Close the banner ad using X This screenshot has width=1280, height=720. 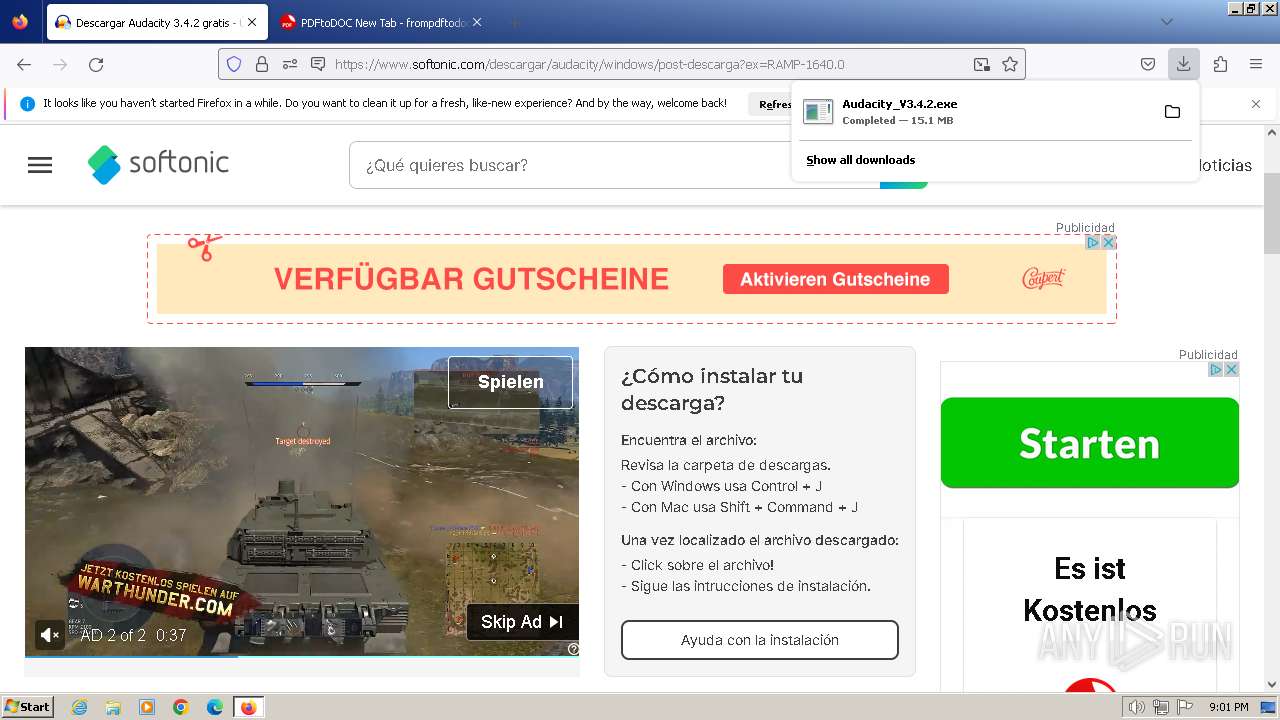click(1108, 242)
